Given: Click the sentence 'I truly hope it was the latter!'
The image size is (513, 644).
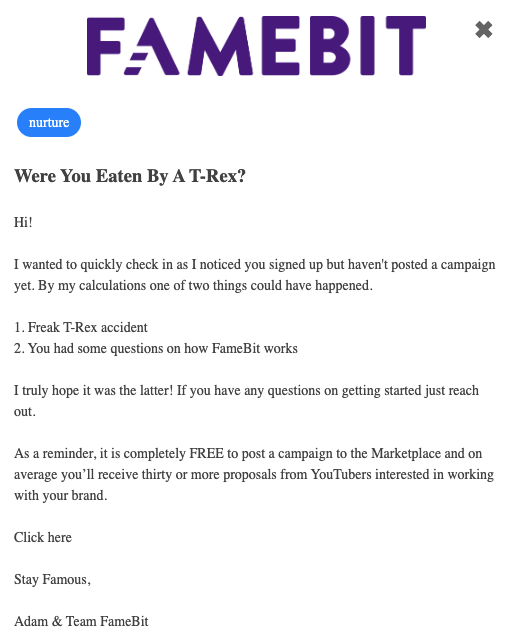Looking at the screenshot, I should pos(94,390).
